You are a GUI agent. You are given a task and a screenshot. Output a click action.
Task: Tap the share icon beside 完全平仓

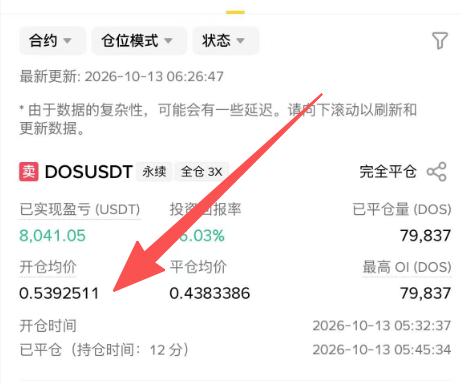436,172
